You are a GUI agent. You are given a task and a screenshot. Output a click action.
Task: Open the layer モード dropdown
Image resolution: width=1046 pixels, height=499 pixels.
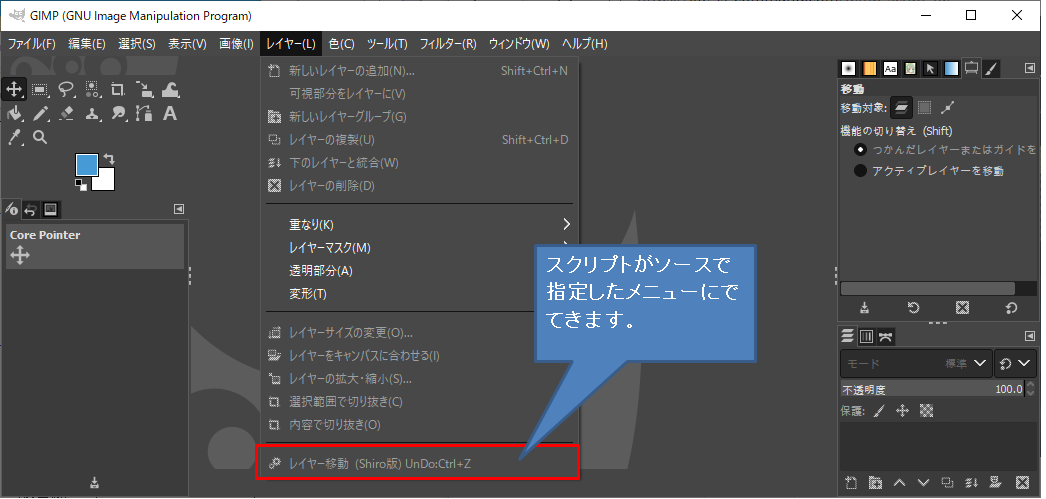click(915, 364)
